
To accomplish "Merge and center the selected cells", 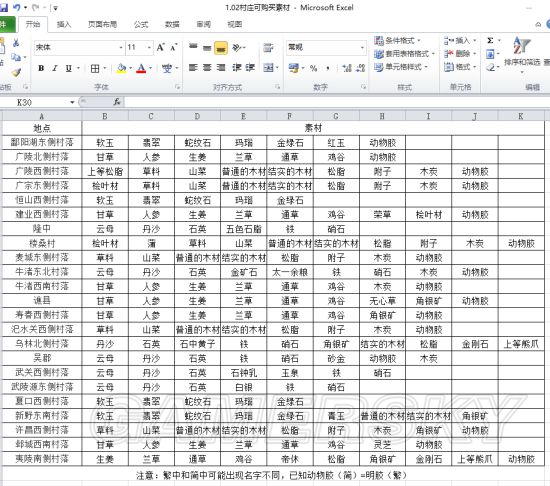I will pyautogui.click(x=268, y=67).
